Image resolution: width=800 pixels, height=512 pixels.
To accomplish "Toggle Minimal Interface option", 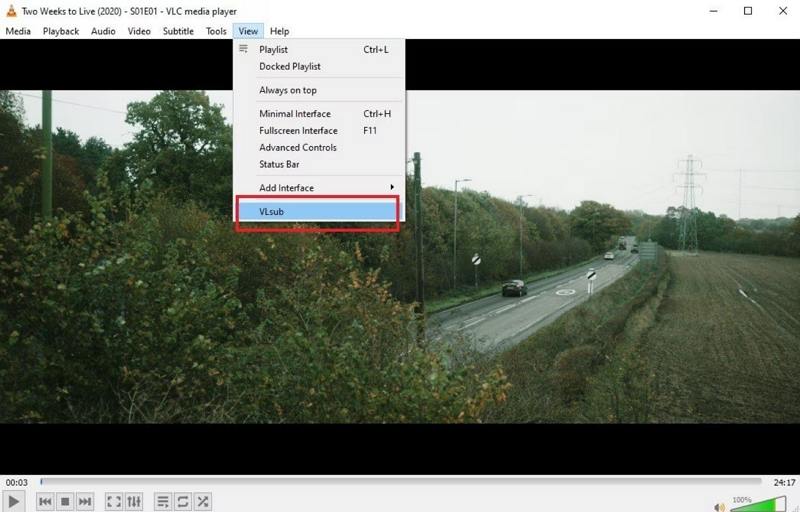I will 319,114.
